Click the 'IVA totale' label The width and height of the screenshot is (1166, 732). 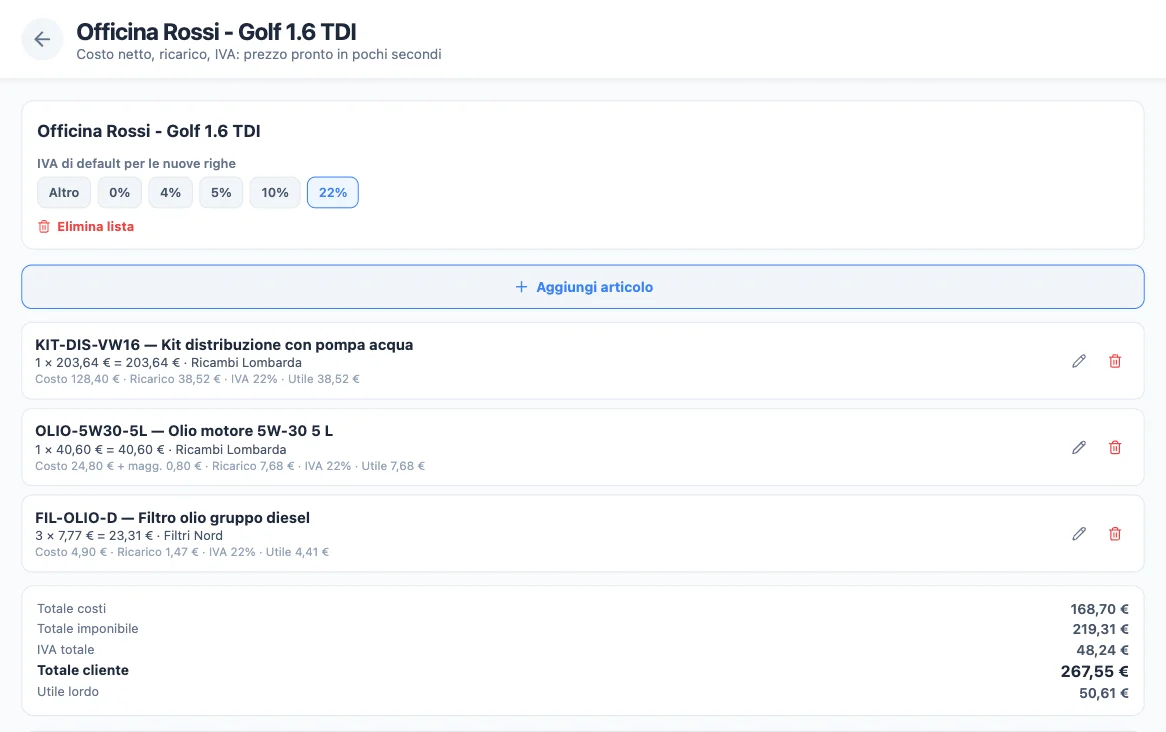(65, 649)
